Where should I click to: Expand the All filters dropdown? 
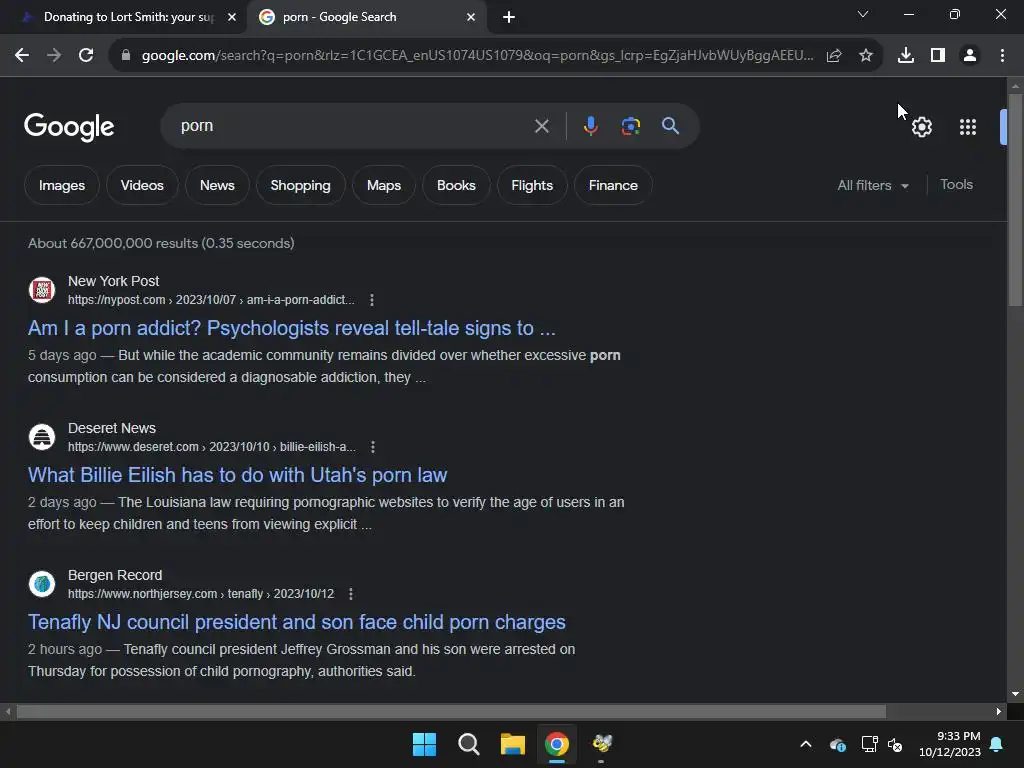(x=872, y=185)
